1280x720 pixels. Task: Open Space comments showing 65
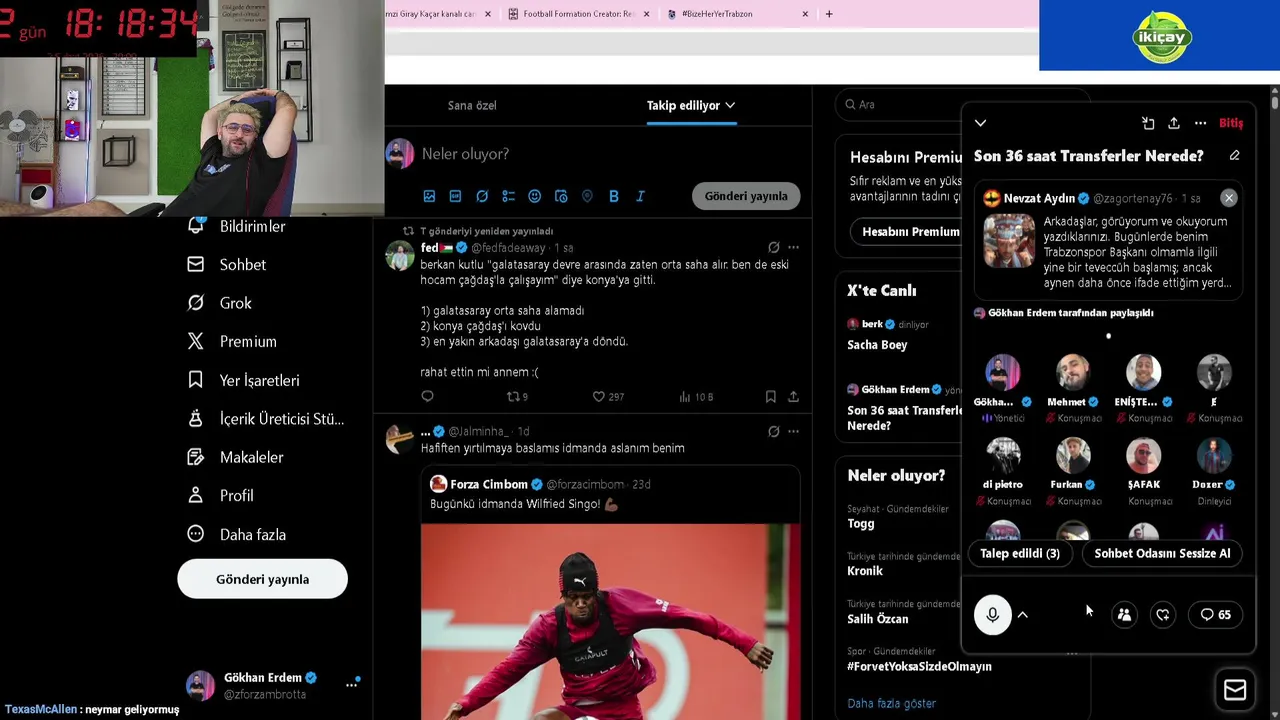click(x=1215, y=615)
